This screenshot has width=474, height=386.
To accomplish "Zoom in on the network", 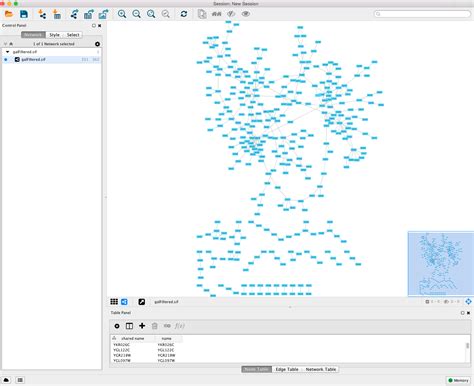I will point(122,14).
